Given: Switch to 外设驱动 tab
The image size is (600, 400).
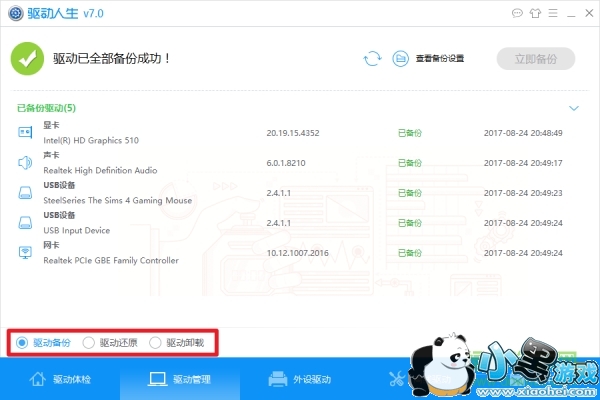Looking at the screenshot, I should coord(300,379).
